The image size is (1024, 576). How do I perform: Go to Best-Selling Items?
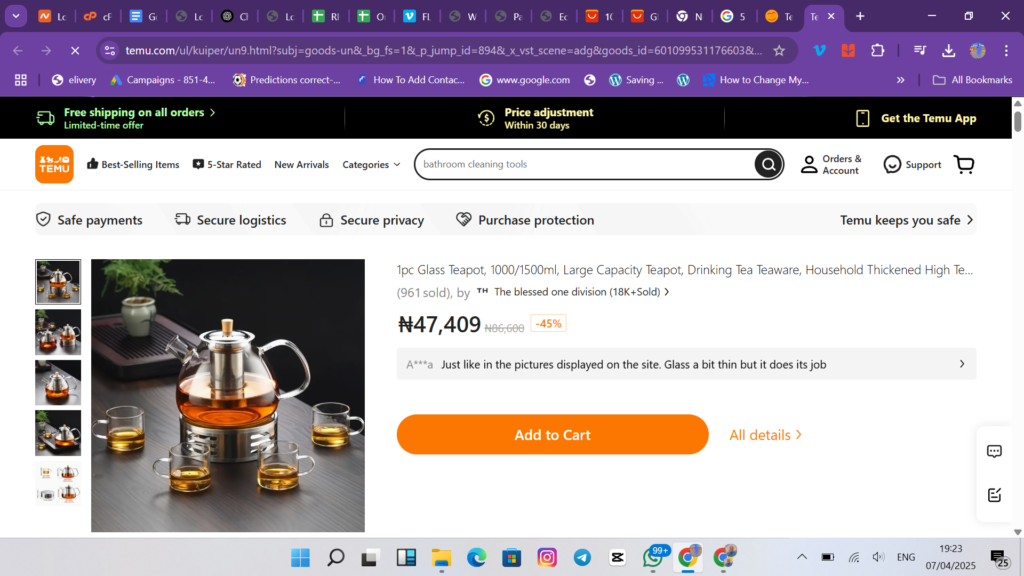coord(133,165)
